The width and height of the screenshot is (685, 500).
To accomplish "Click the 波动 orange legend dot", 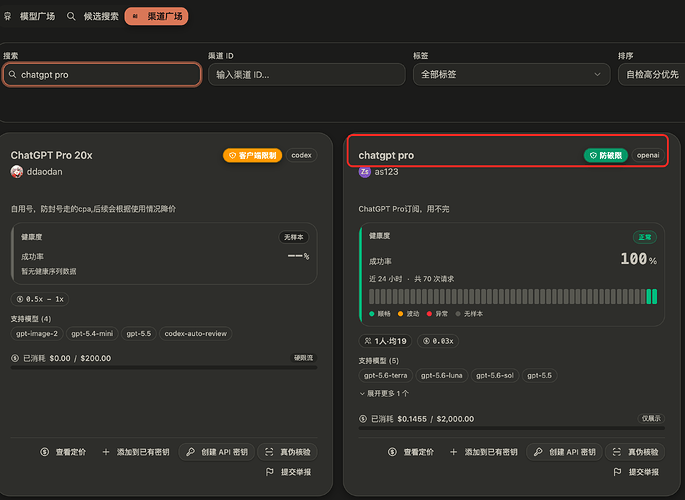I will 401,314.
